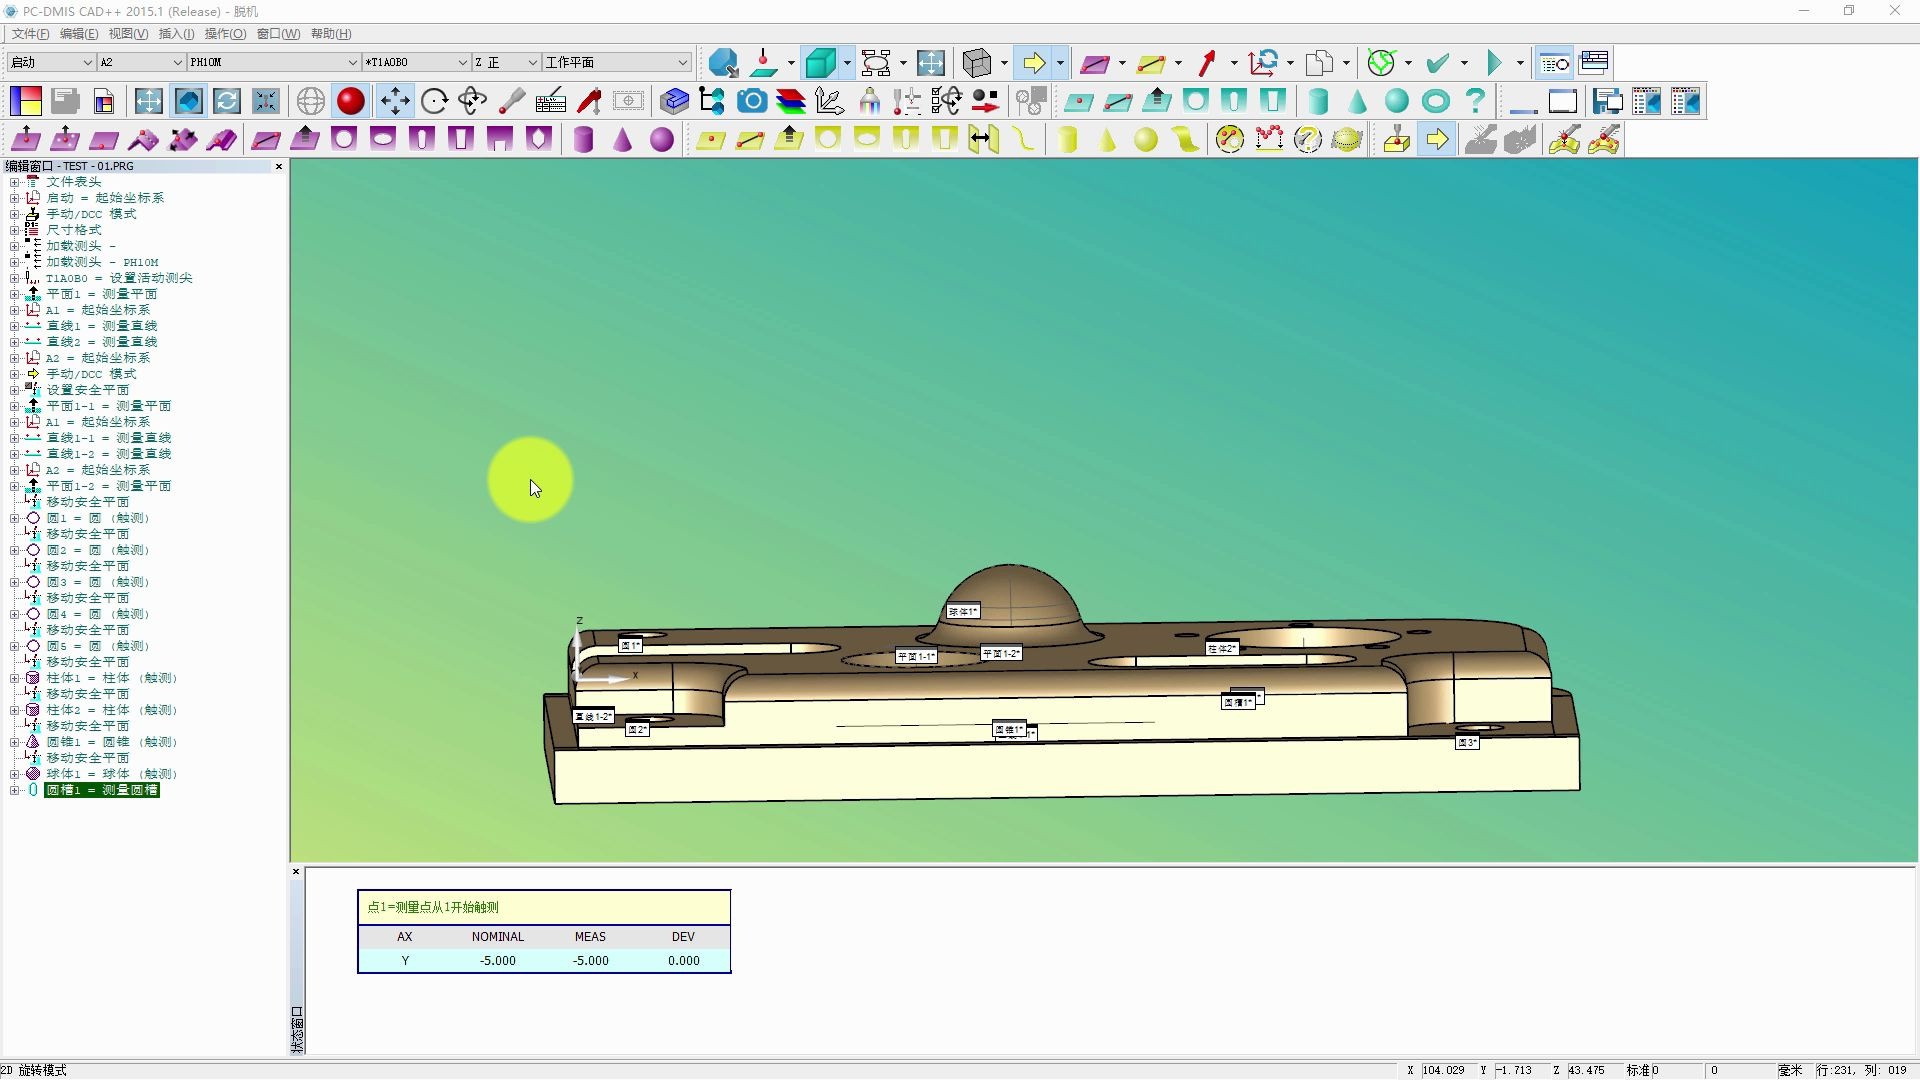This screenshot has width=1920, height=1080.
Task: Open the 操作(O) menu
Action: click(225, 34)
